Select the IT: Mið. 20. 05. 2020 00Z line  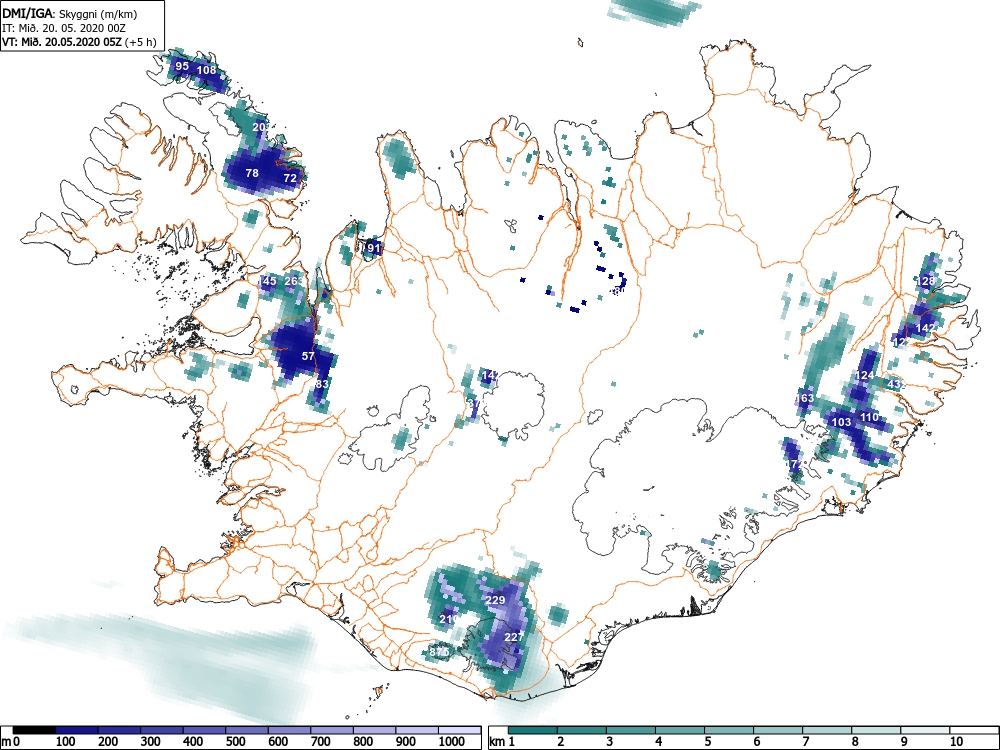pos(62,28)
